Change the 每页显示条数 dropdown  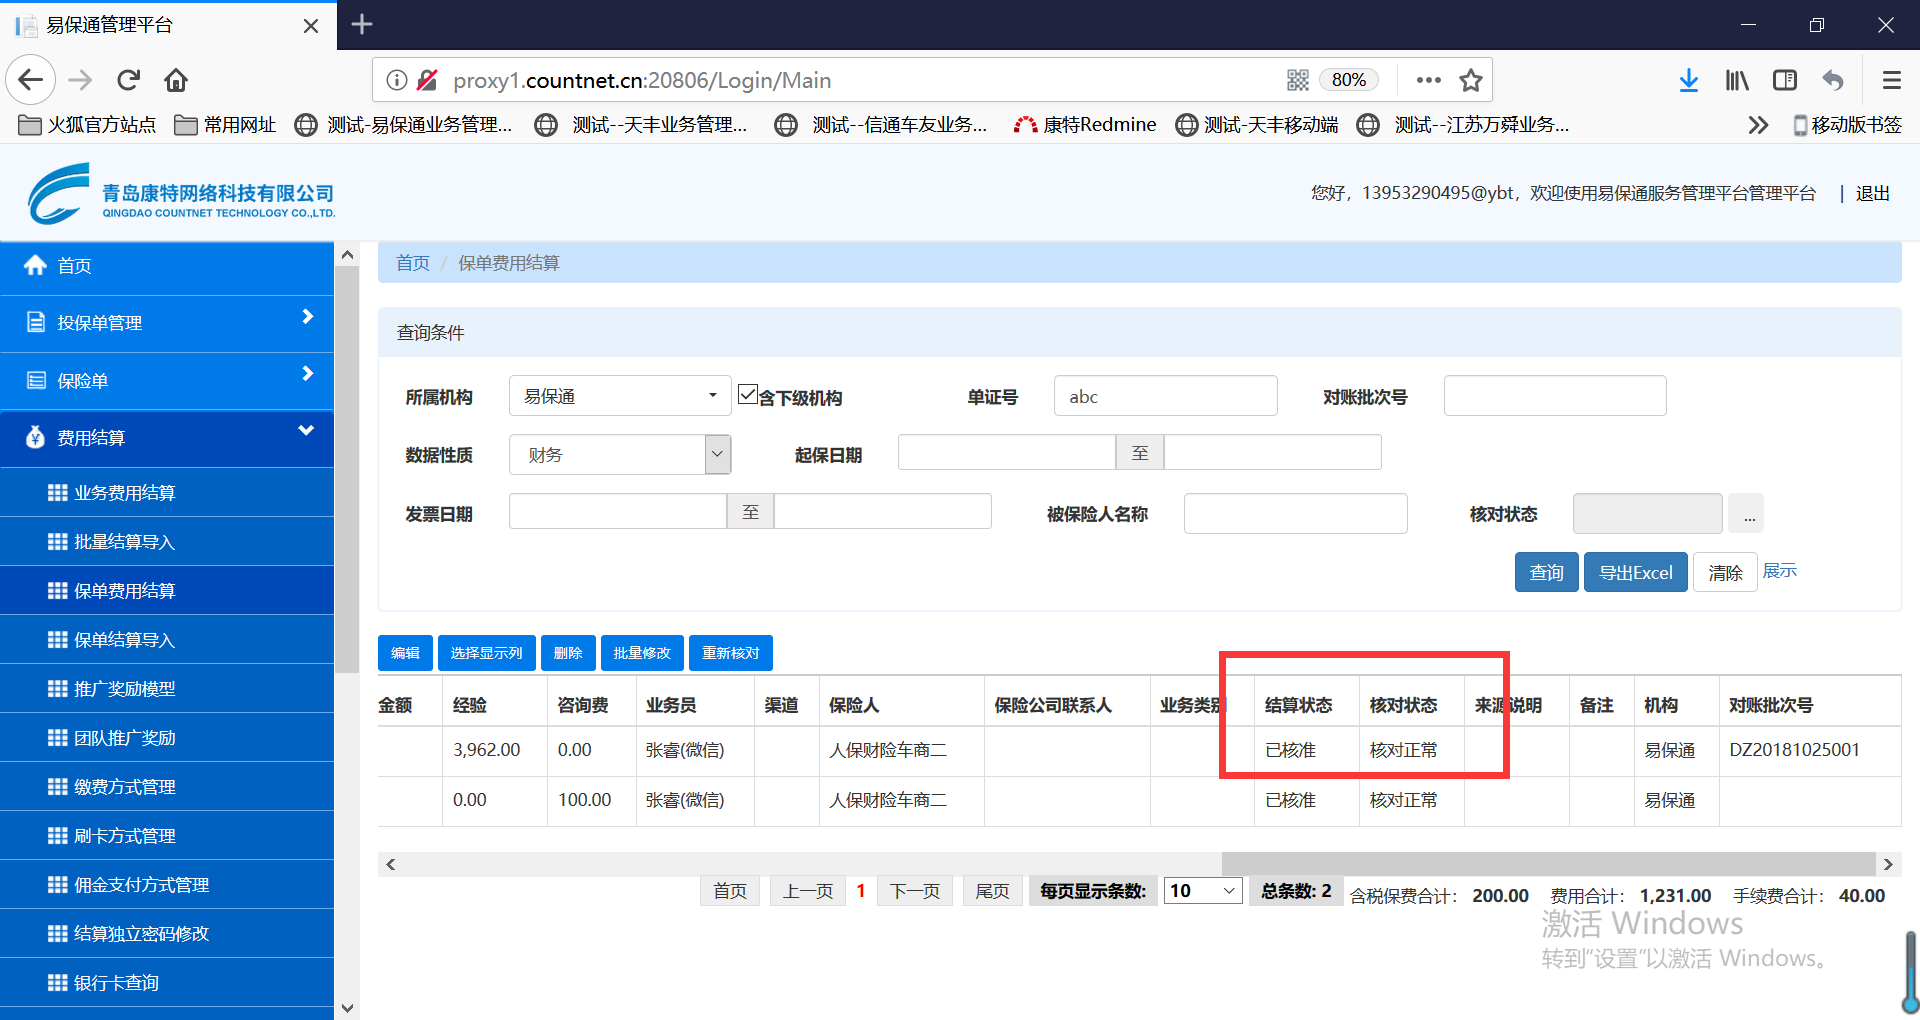(1203, 891)
